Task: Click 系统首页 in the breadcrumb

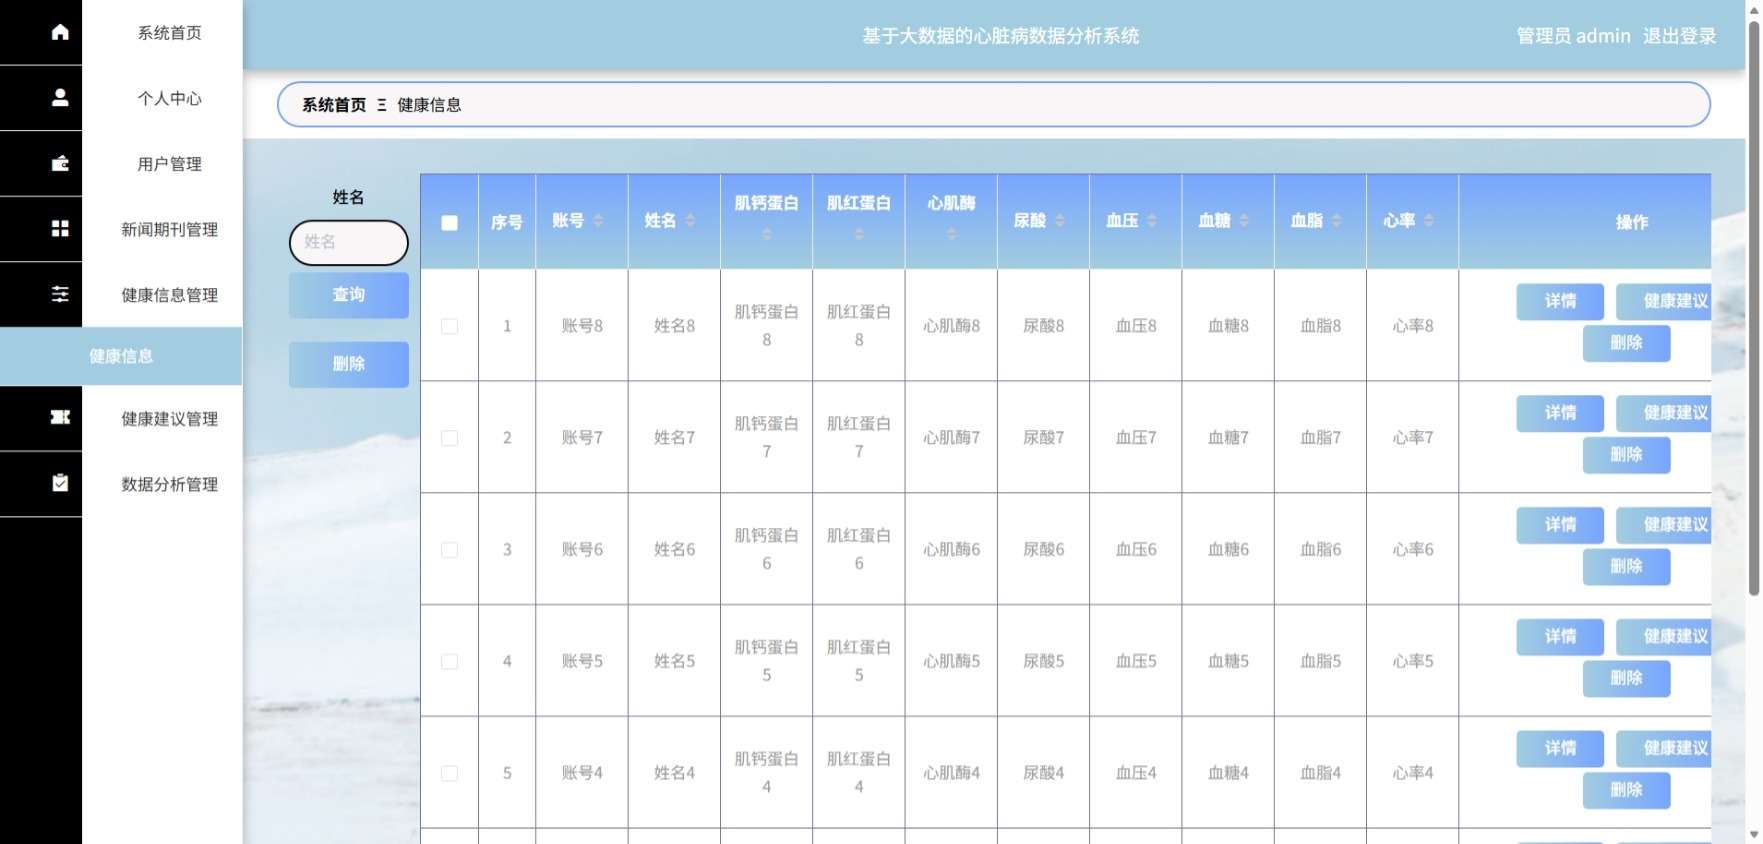Action: coord(334,105)
